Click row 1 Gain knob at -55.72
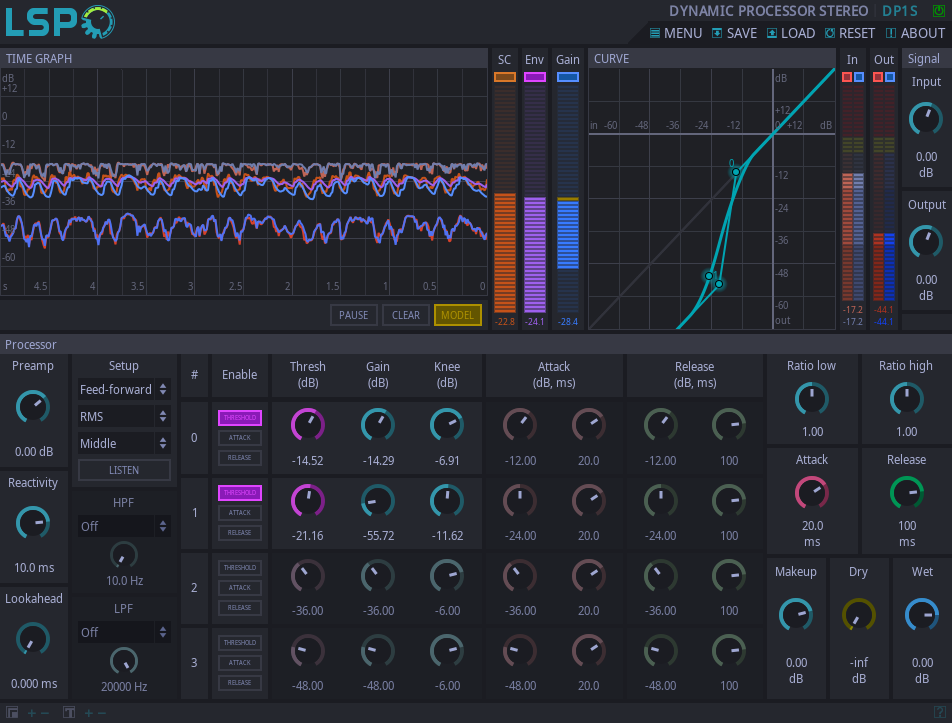This screenshot has width=952, height=723. pos(378,501)
